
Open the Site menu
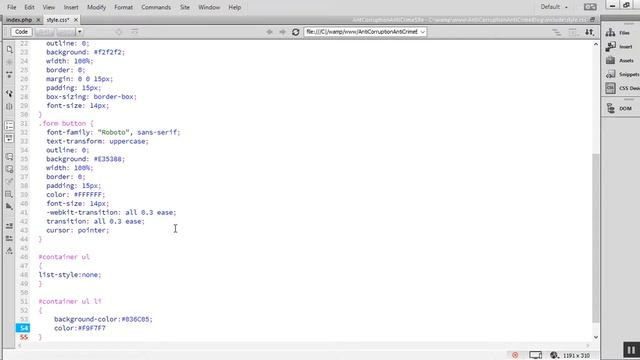[184, 7]
